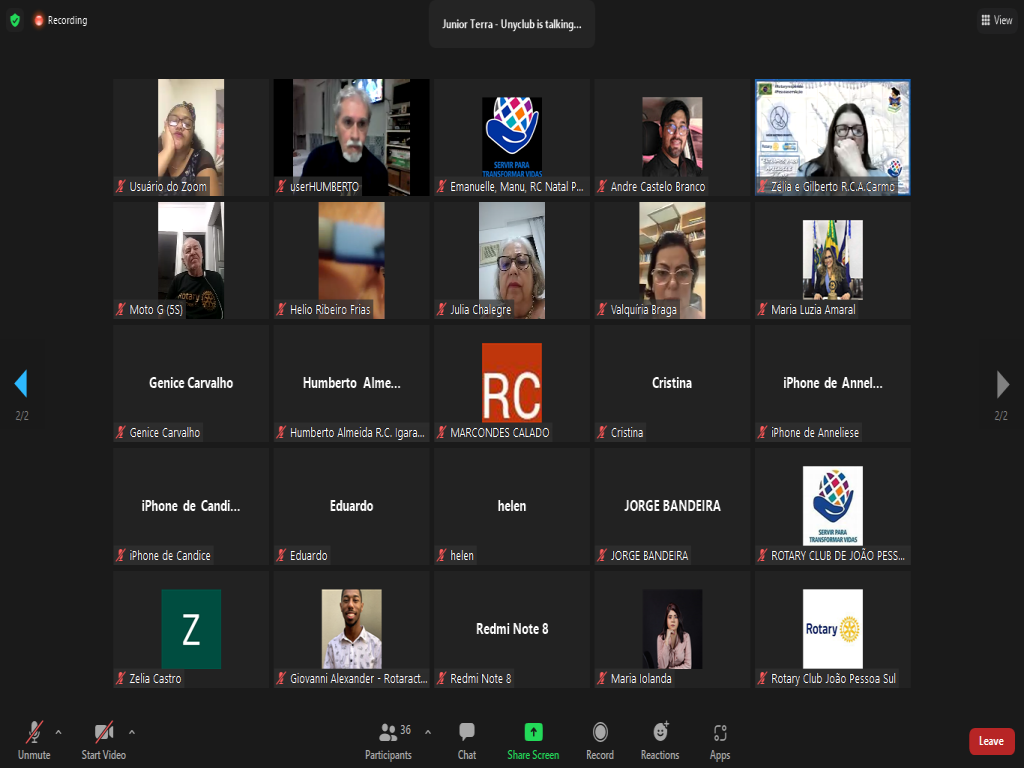
Task: Open the Reactions menu
Action: tap(660, 740)
